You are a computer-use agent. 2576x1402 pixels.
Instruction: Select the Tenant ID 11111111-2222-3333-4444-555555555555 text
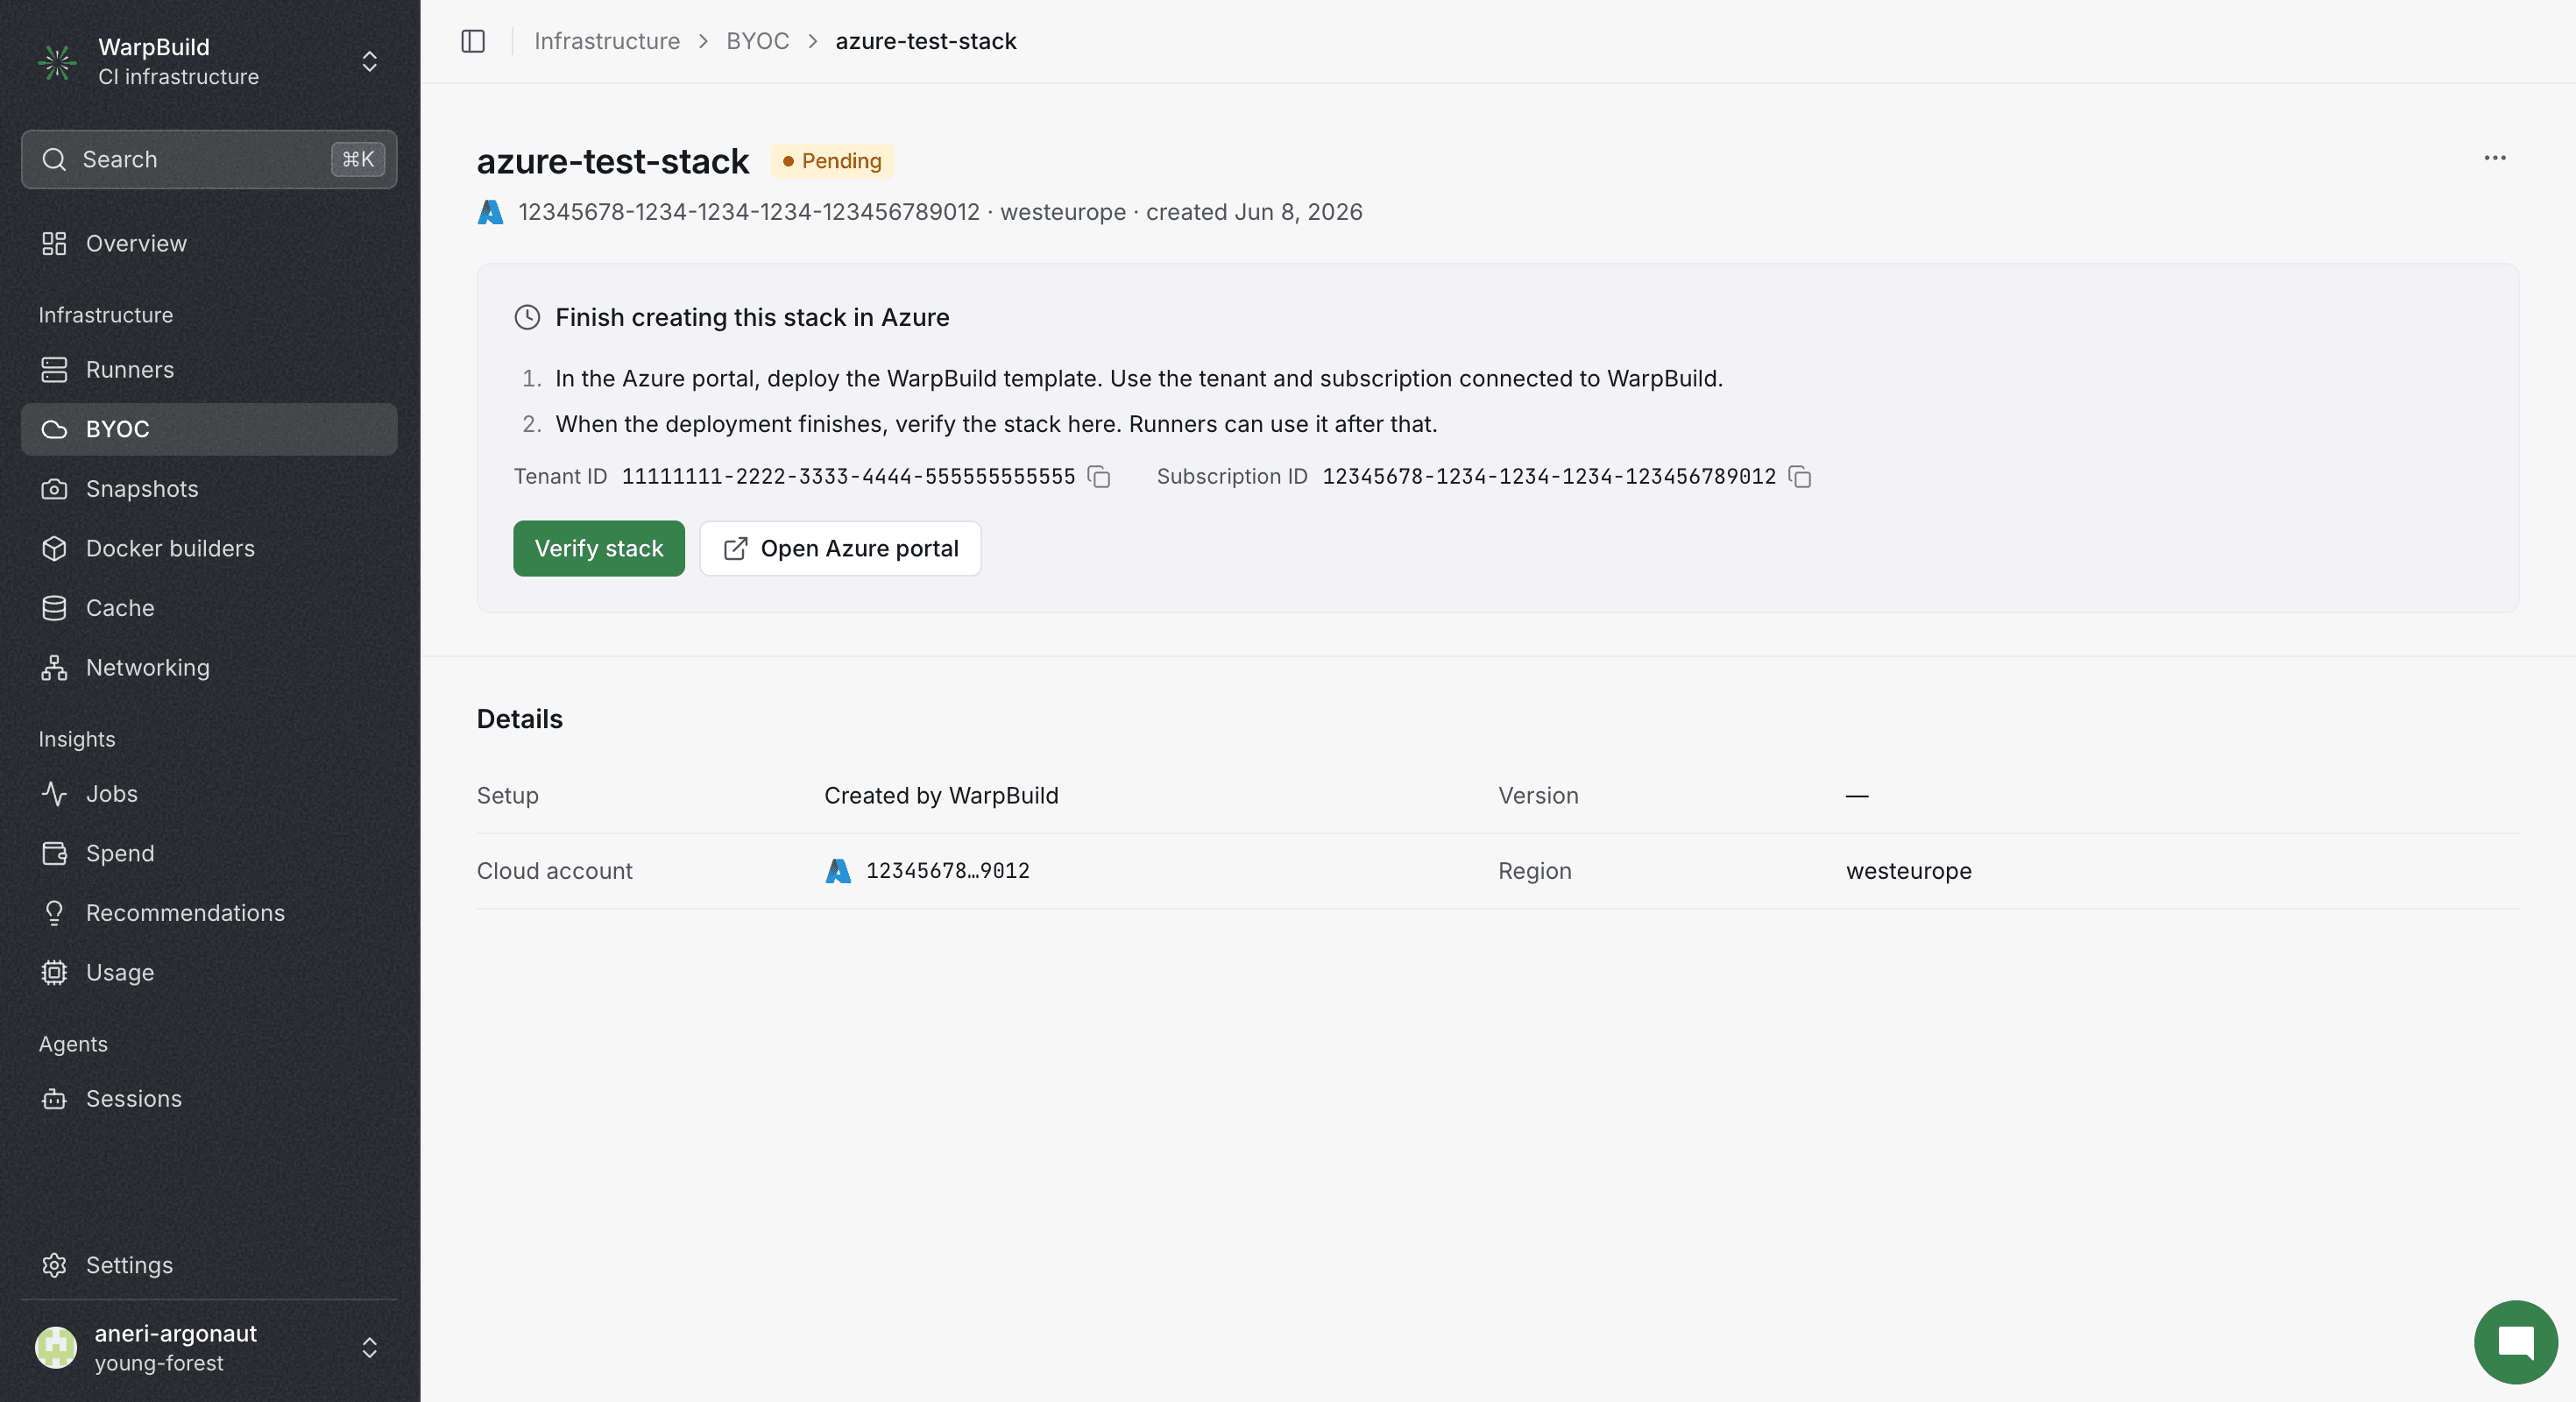(848, 477)
